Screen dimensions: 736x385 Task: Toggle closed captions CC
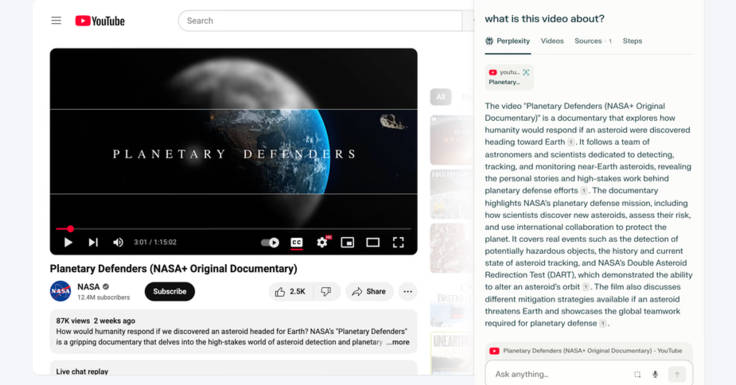click(297, 242)
